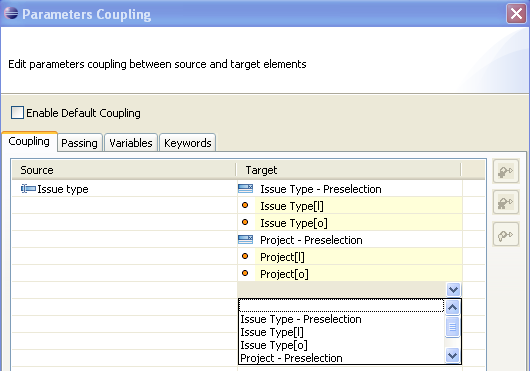530x371 pixels.
Task: Select Issue Type[l] from the dropdown list
Action: click(272, 332)
